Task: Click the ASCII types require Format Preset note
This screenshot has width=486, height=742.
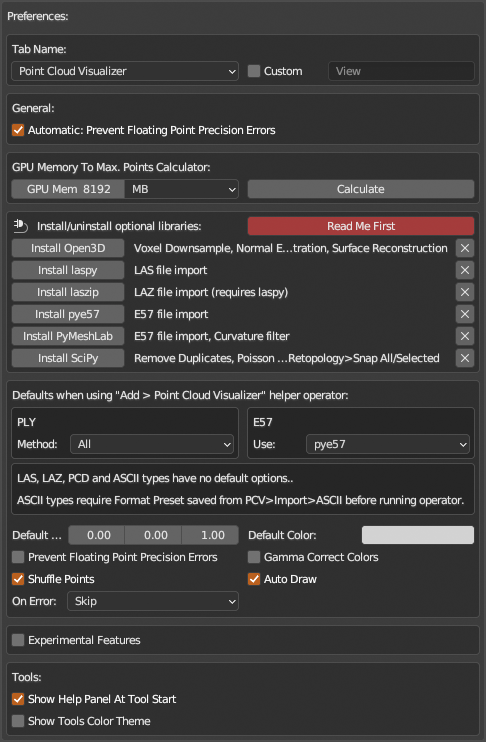Action: pyautogui.click(x=240, y=501)
